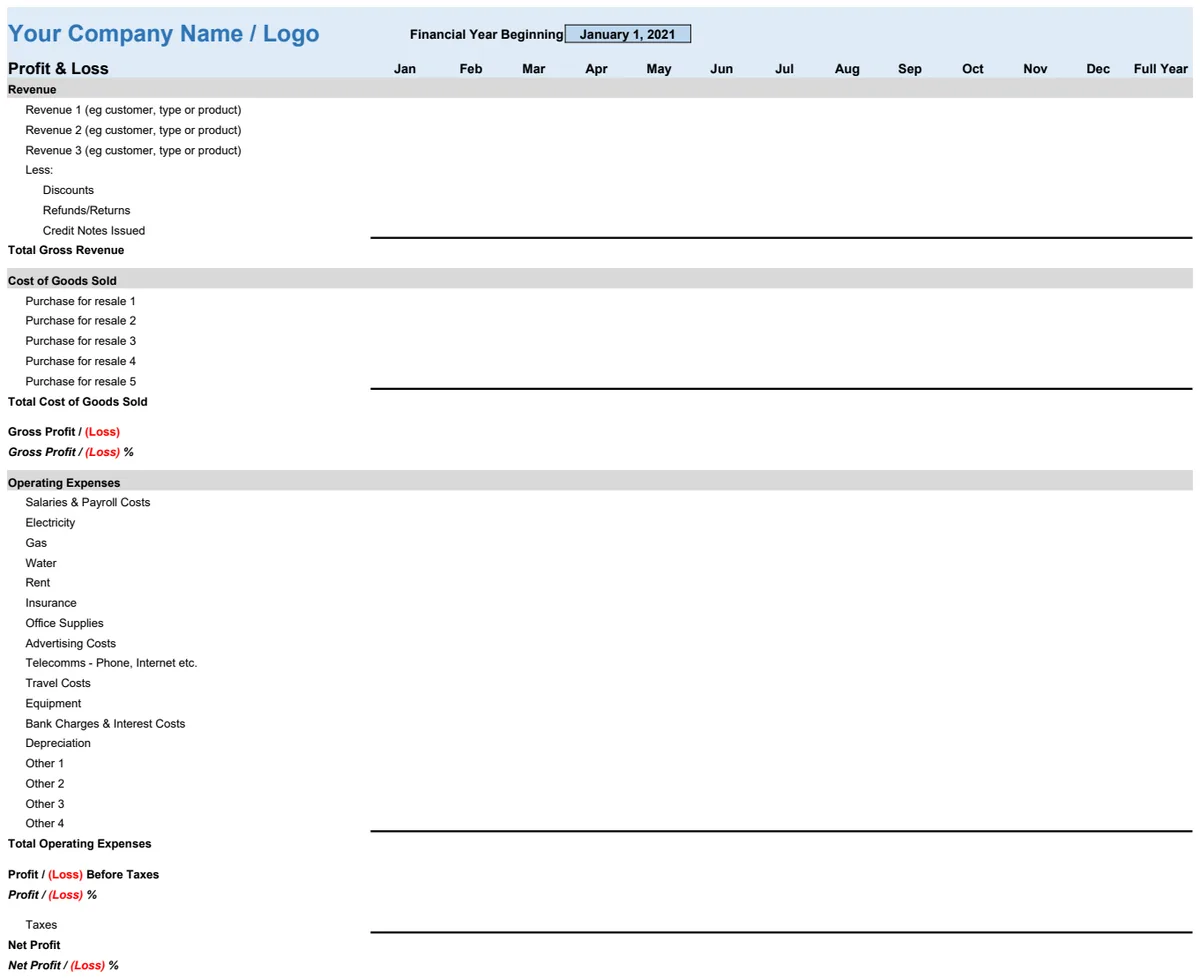This screenshot has height=979, width=1200.
Task: Click the Dec column header
Action: click(x=1098, y=69)
